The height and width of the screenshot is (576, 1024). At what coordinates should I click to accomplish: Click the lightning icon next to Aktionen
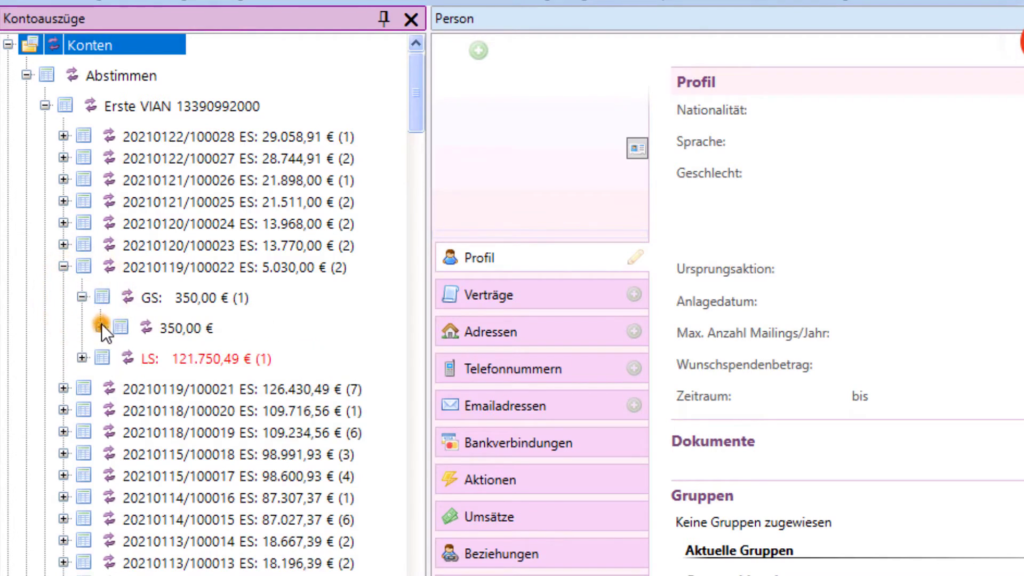click(x=450, y=479)
